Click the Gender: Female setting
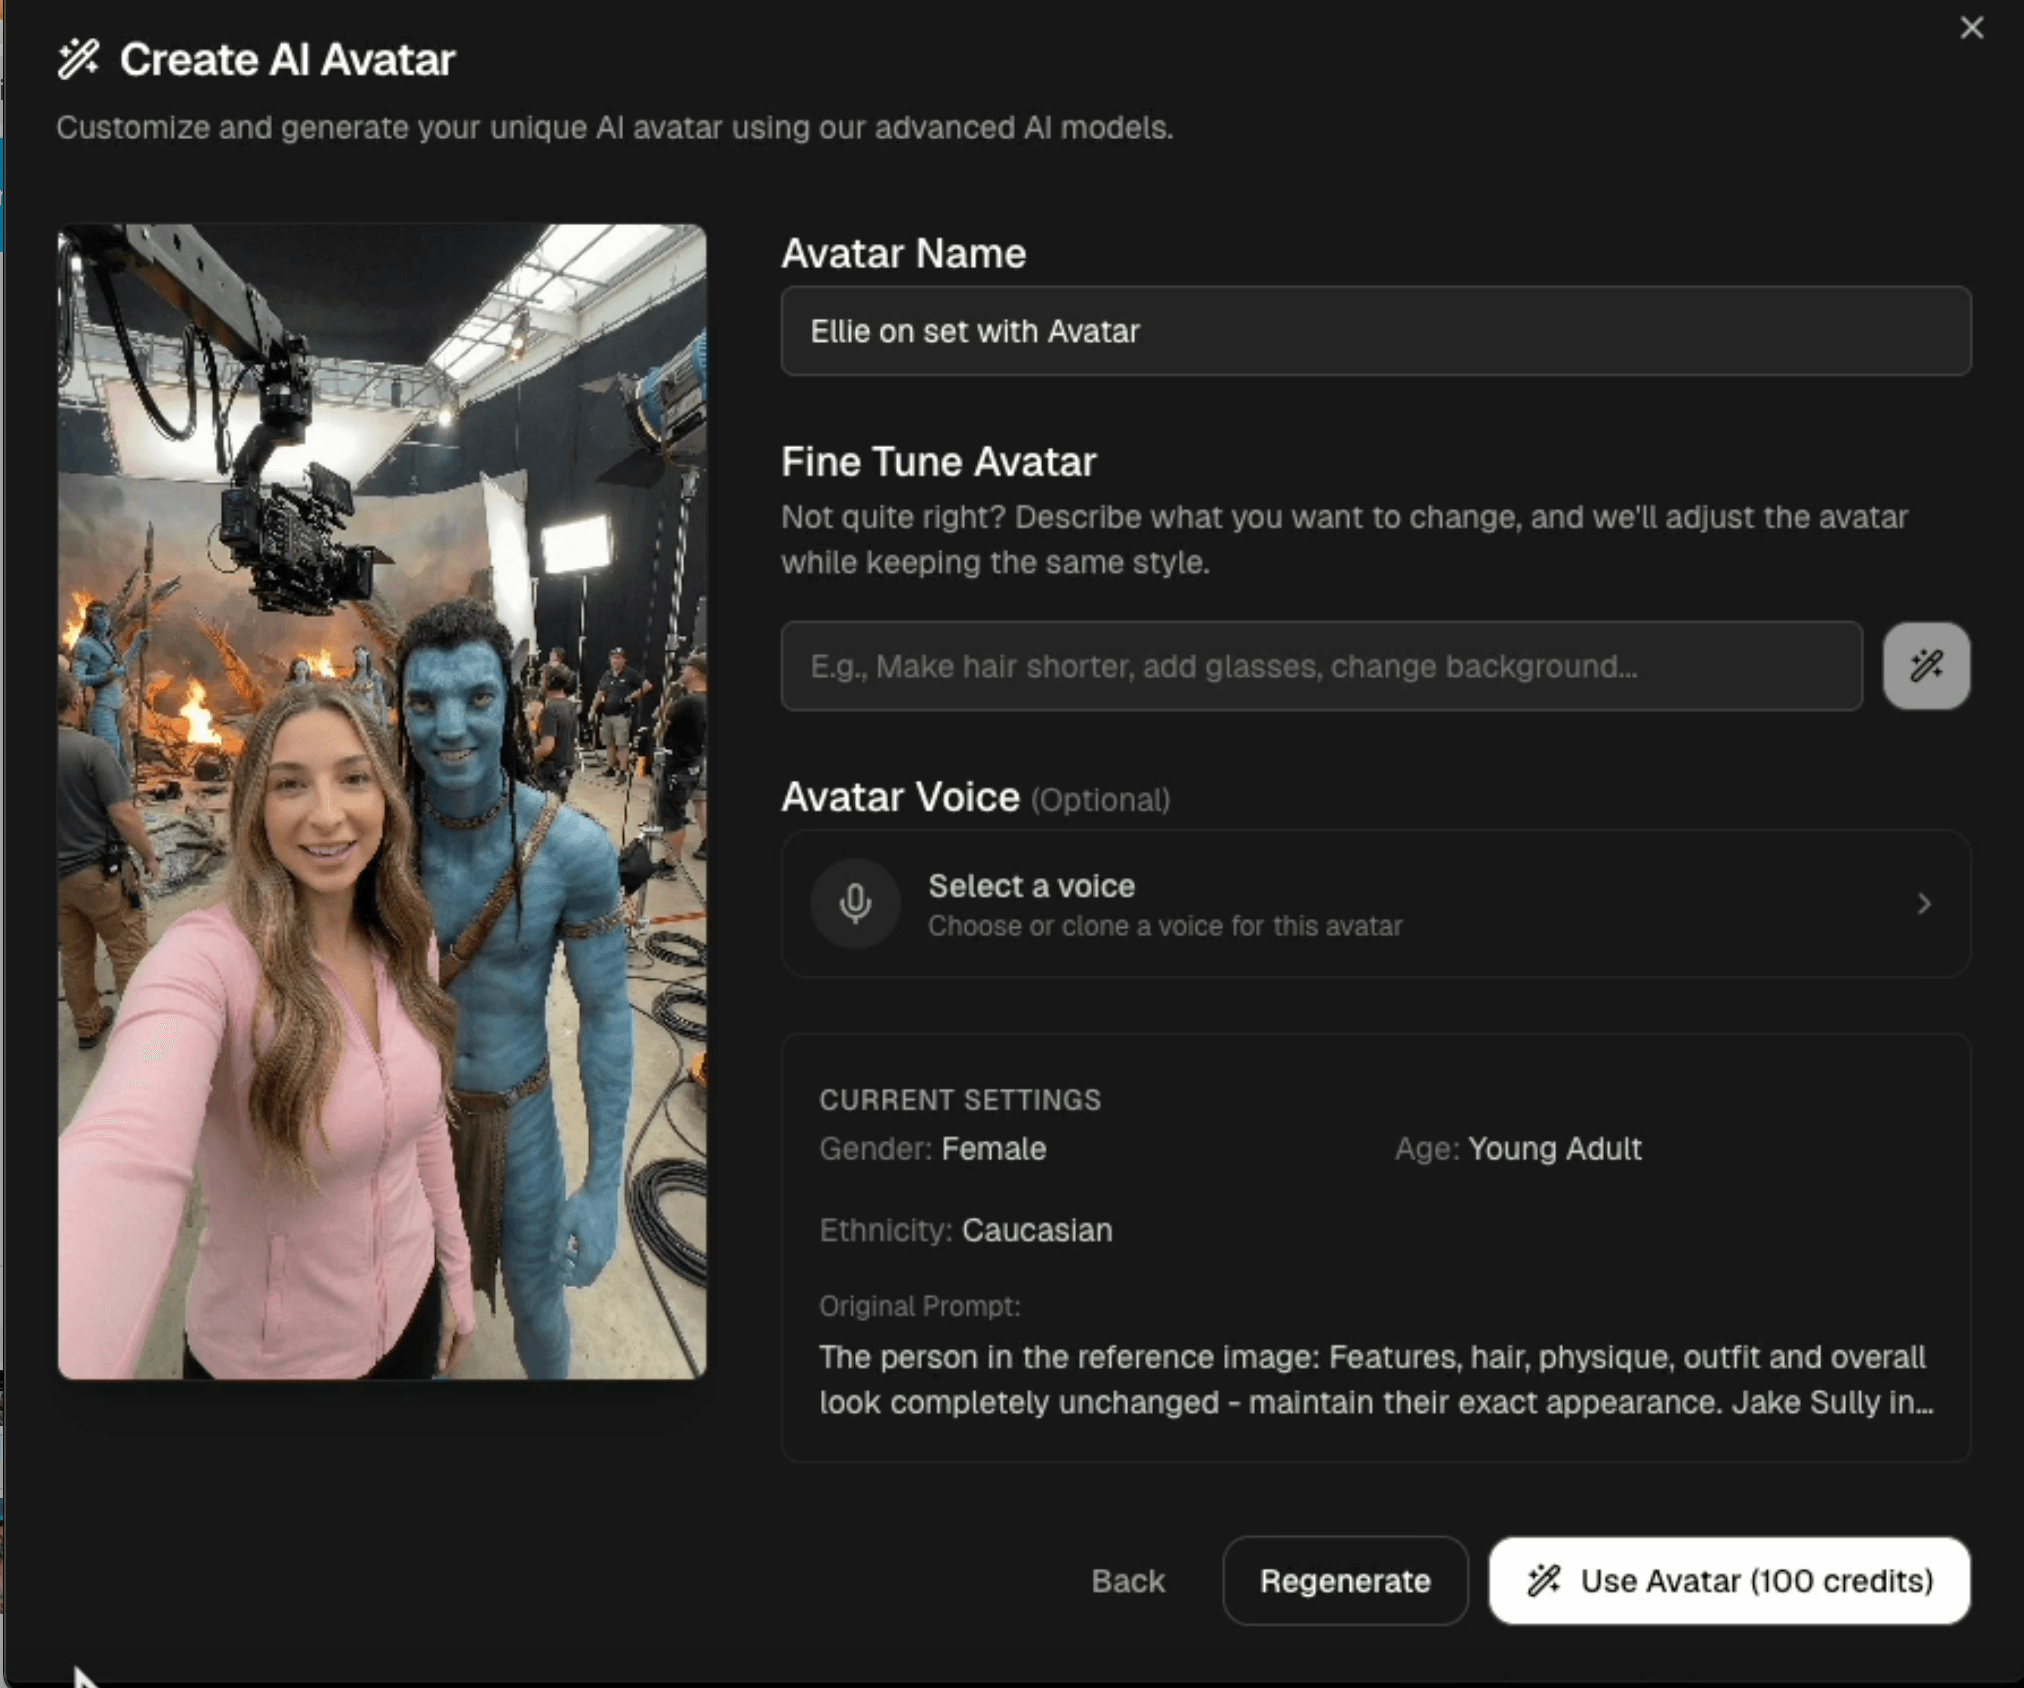Screen dimensions: 2024x1688 932,1149
